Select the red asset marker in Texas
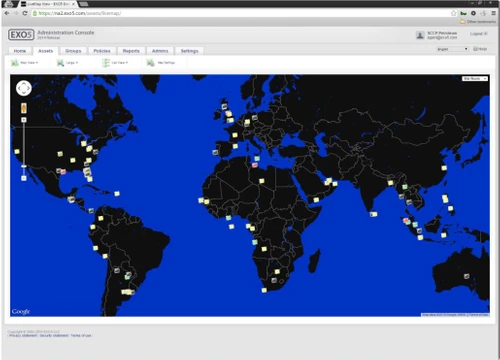This screenshot has height=360, width=500. (63, 172)
